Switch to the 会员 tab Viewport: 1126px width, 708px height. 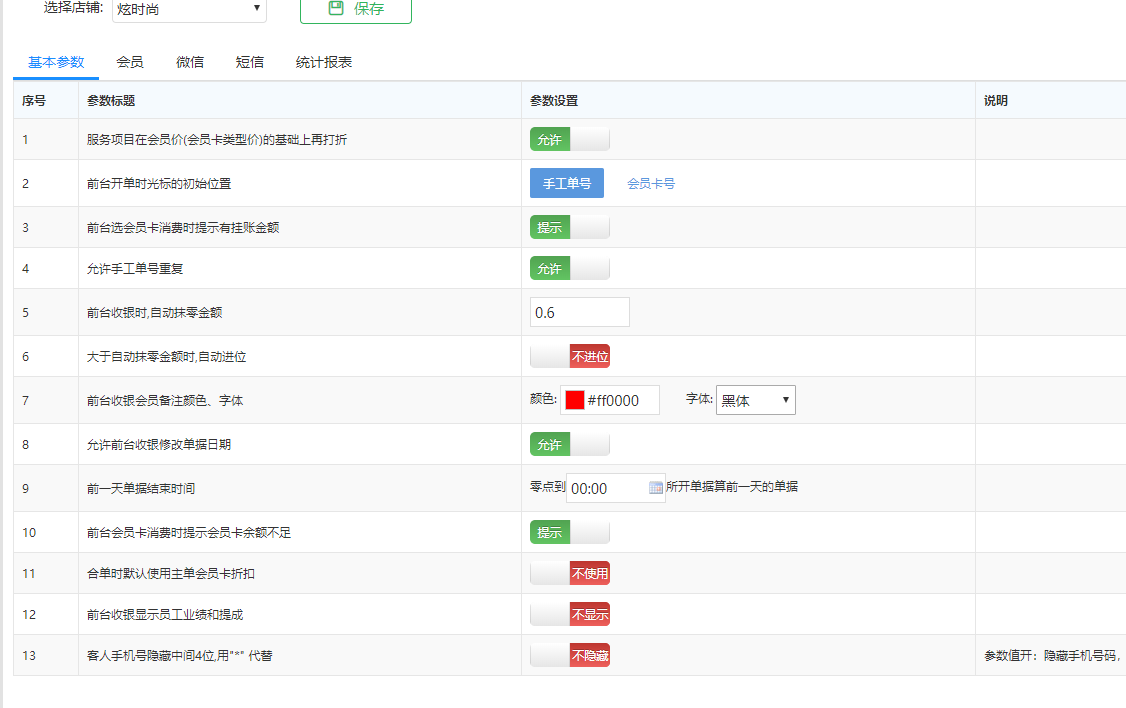[x=130, y=62]
